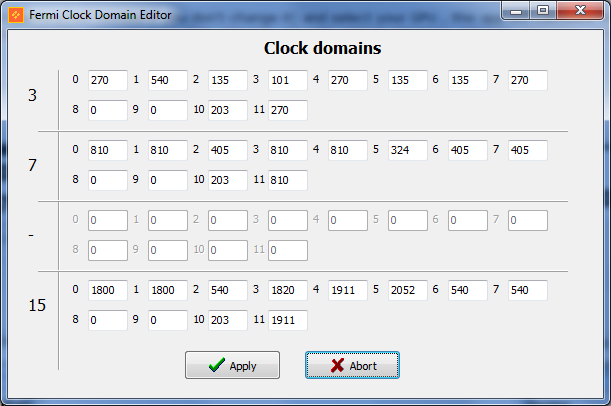The height and width of the screenshot is (406, 611).
Task: Select domain 9 field in group 7
Action: coord(168,180)
